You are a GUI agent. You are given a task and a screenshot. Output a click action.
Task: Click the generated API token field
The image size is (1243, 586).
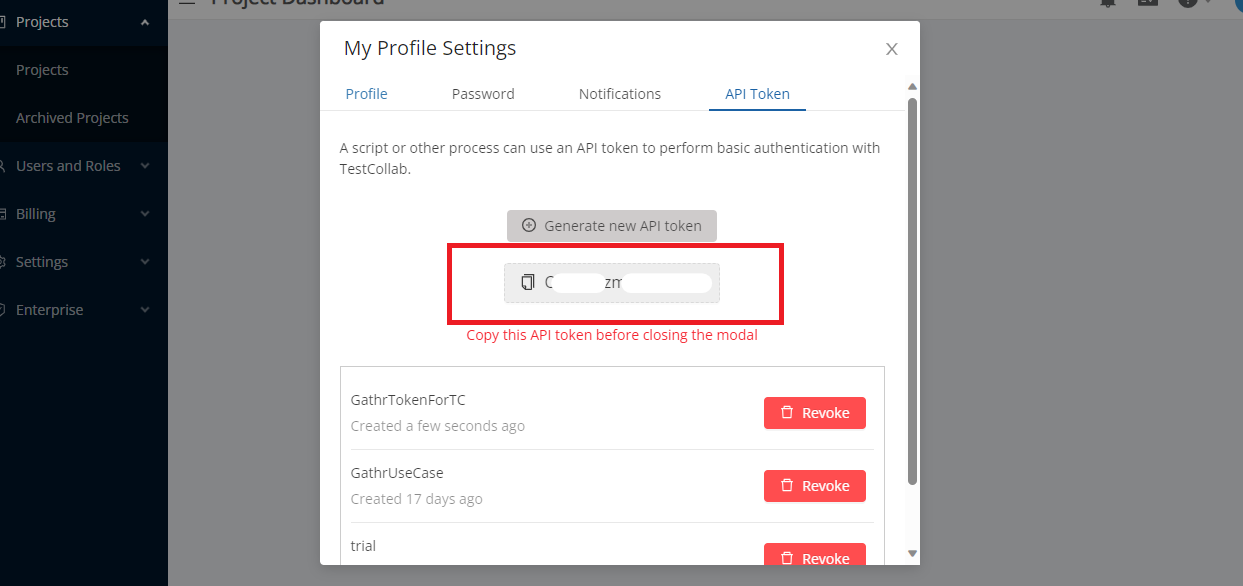tap(612, 283)
